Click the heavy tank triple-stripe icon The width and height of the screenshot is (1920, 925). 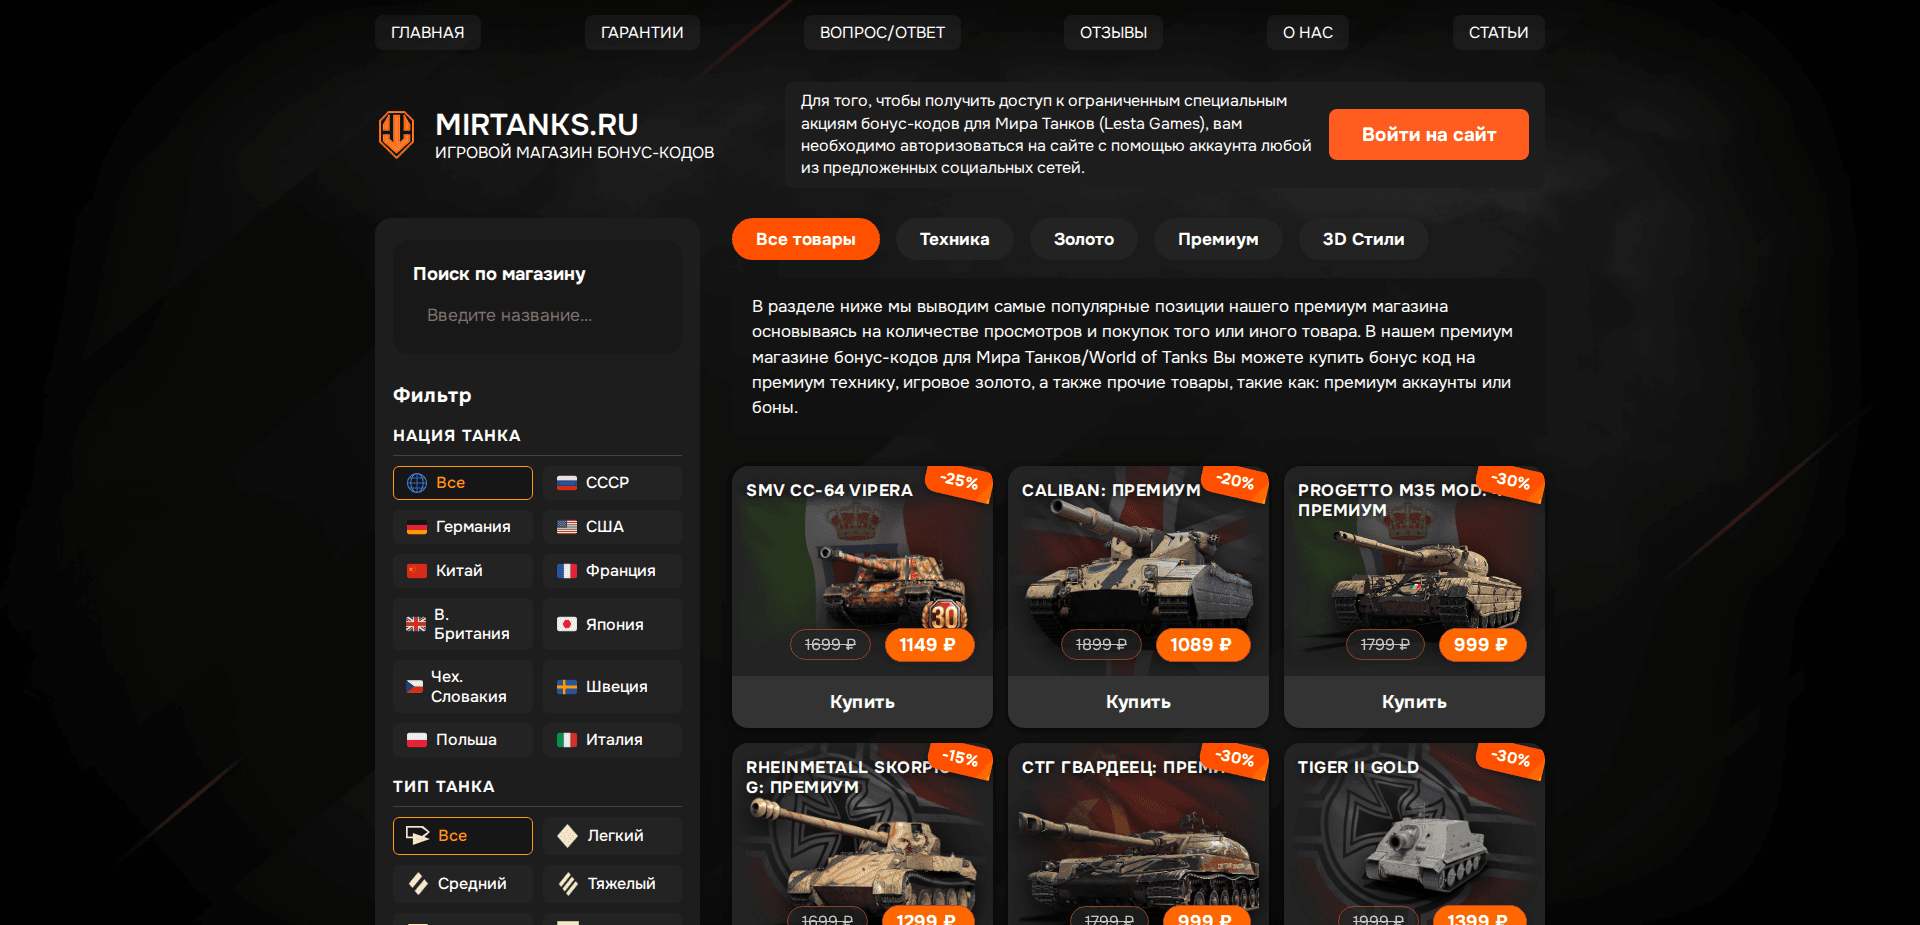pos(568,884)
